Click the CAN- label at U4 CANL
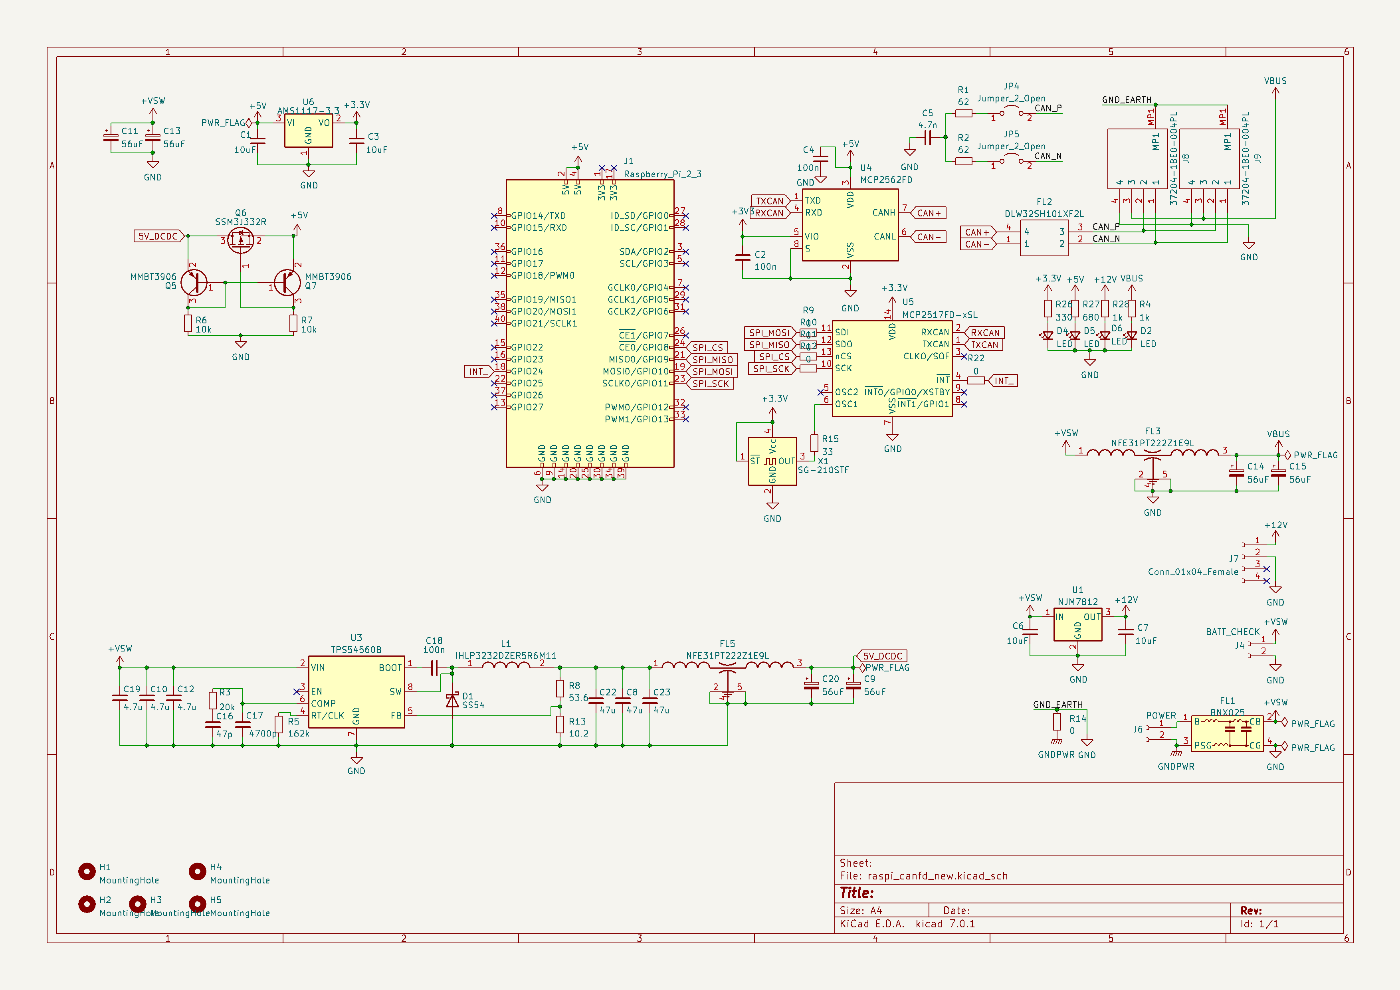The image size is (1400, 990). (x=929, y=237)
